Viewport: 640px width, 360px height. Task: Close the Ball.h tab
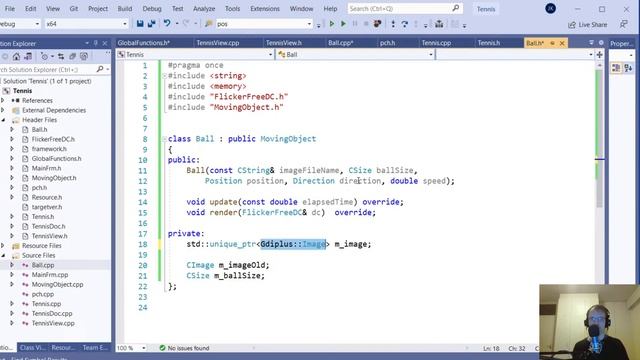(562, 43)
